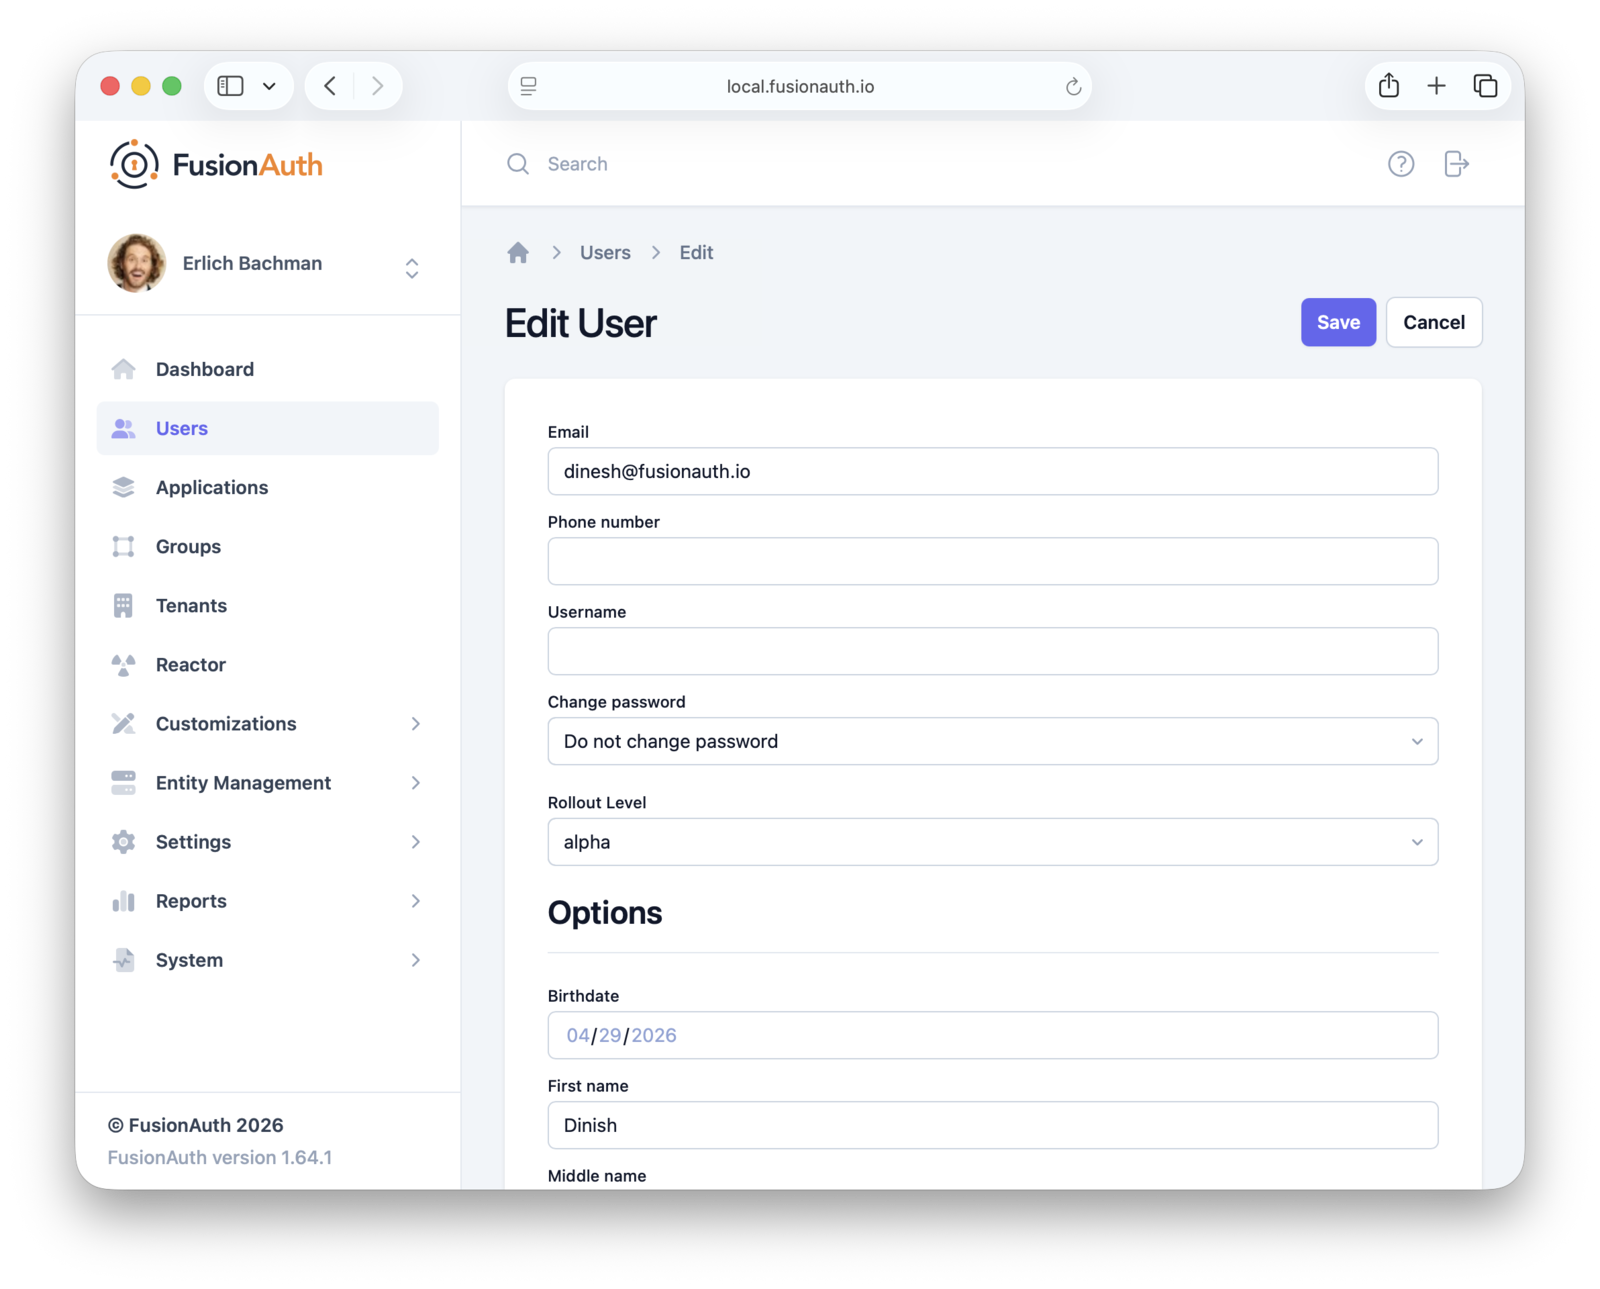This screenshot has width=1600, height=1289.
Task: Open Groups in the sidebar
Action: [x=268, y=546]
